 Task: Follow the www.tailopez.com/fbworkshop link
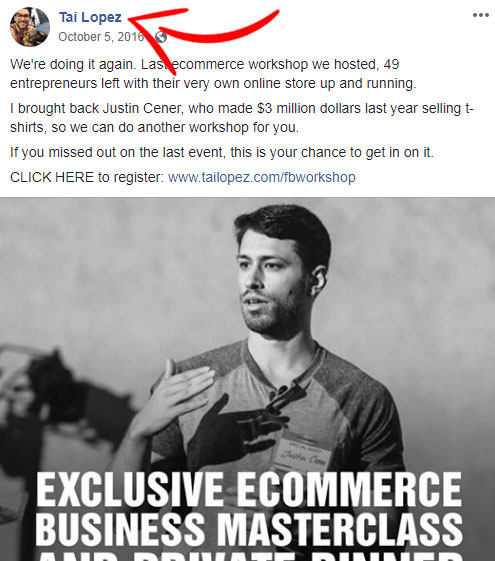[x=261, y=177]
